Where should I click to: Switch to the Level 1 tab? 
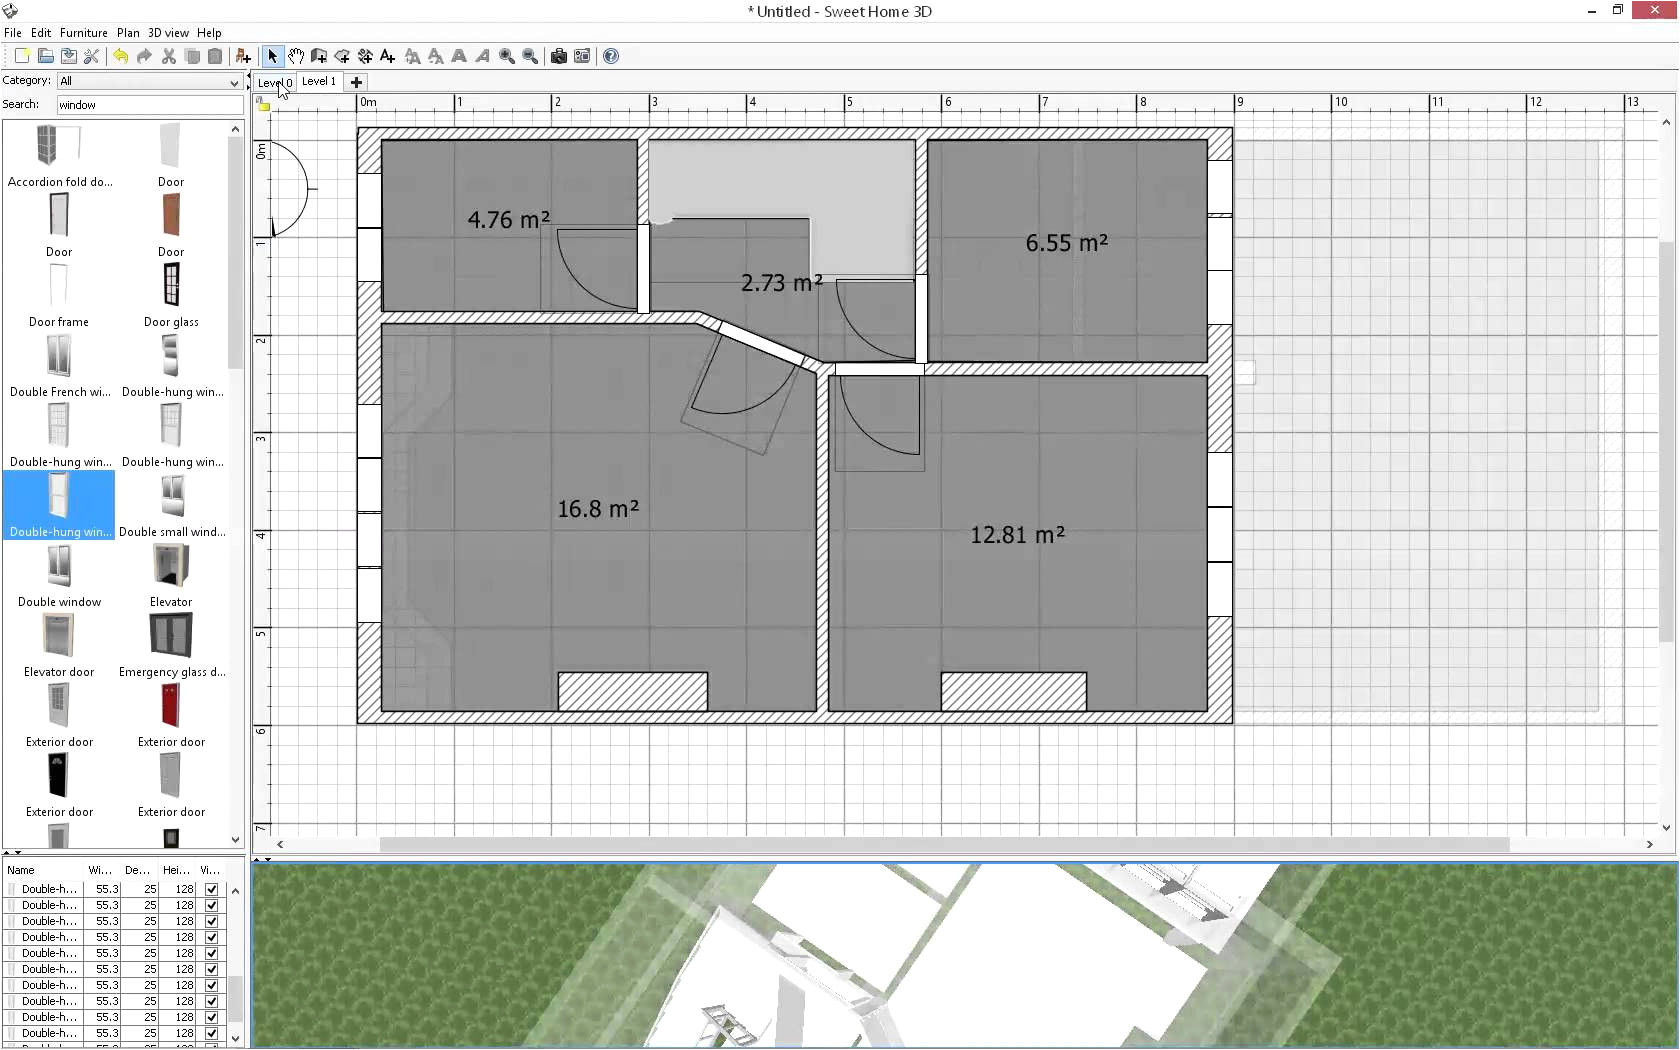coord(319,82)
